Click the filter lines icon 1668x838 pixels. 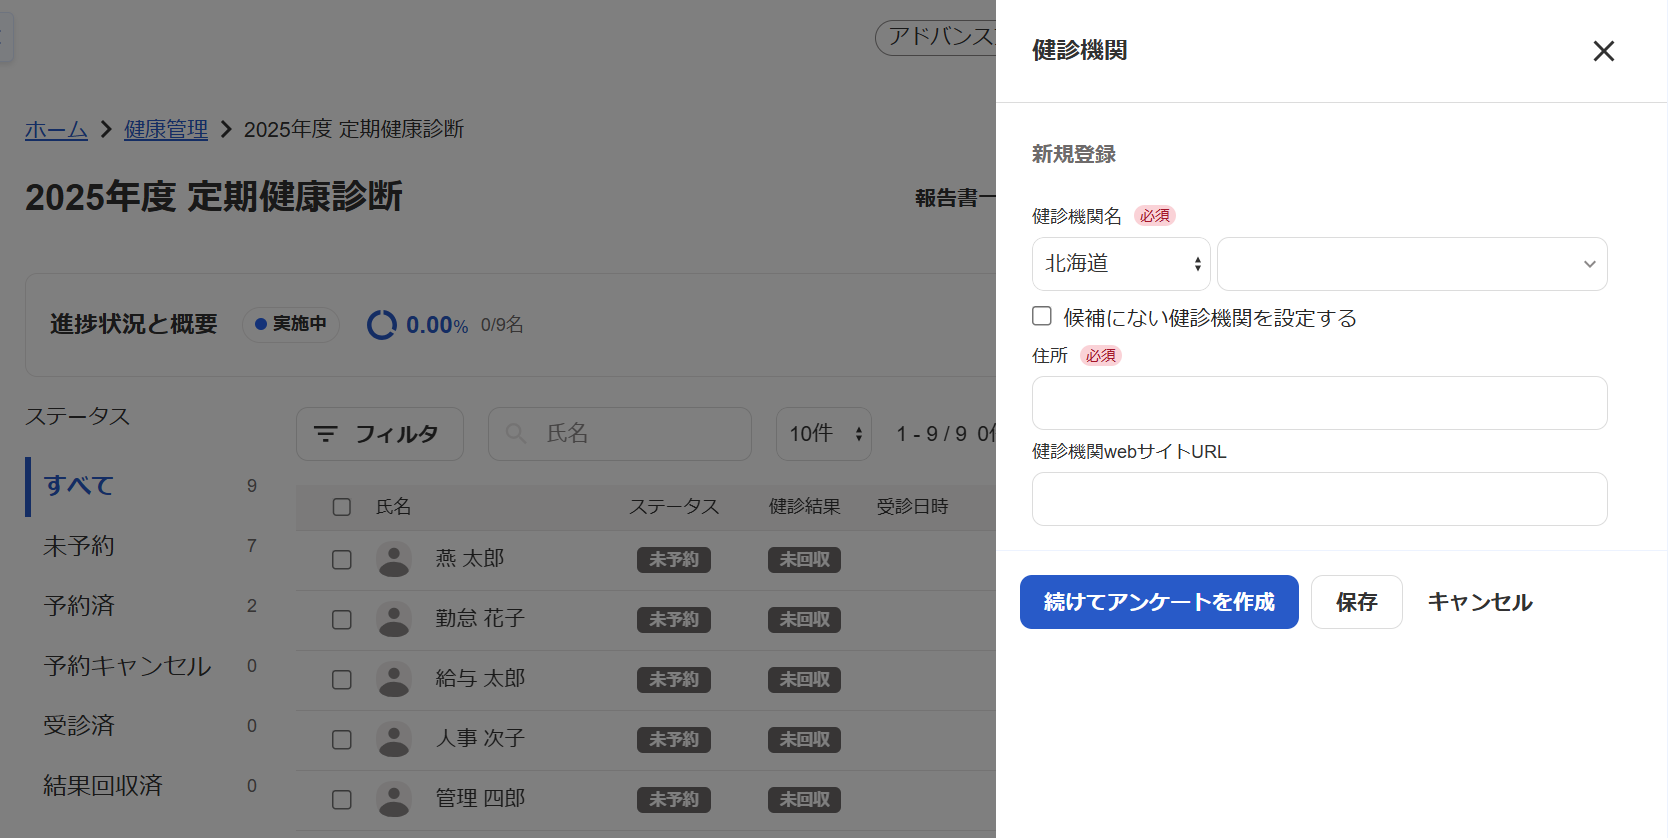point(326,434)
